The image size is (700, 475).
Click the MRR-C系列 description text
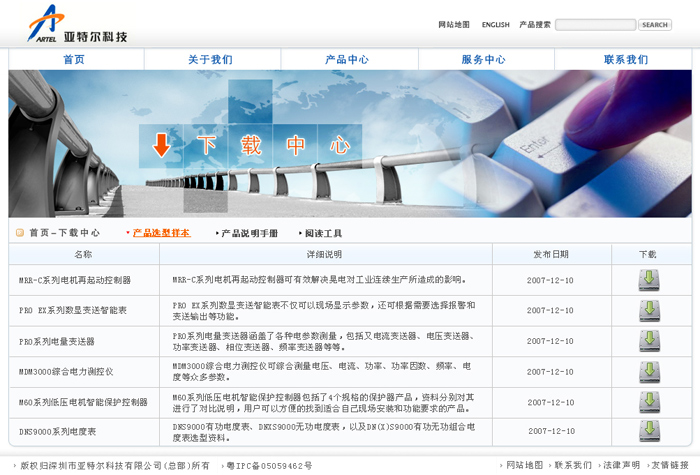coord(320,280)
